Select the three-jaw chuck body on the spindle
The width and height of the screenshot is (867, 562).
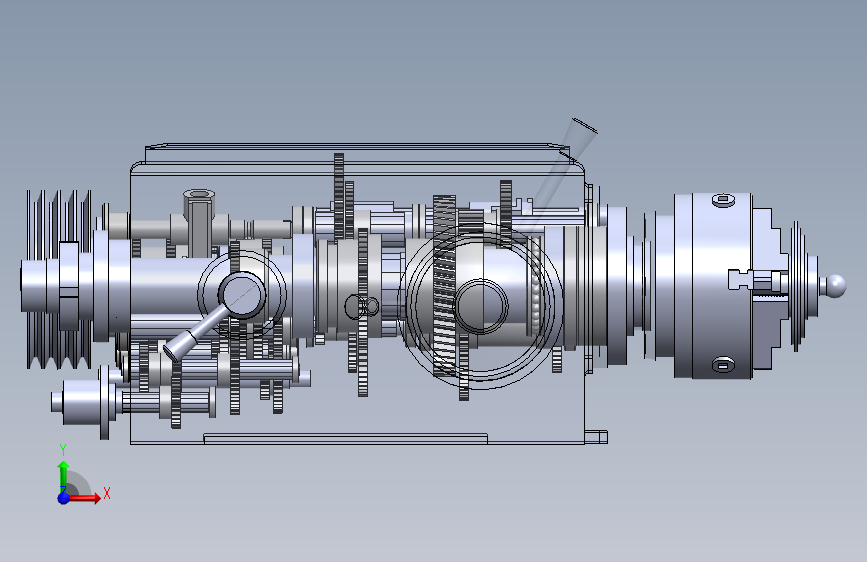point(712,285)
